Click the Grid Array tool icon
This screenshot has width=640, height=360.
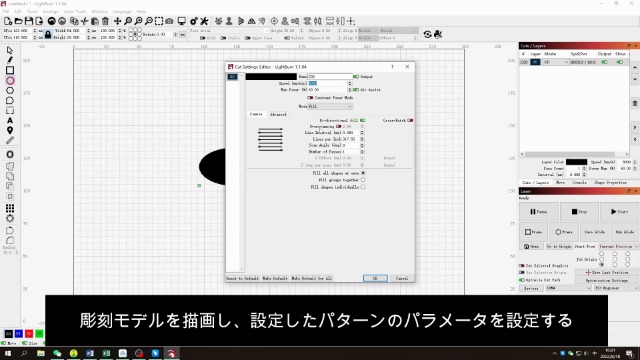[x=10, y=209]
